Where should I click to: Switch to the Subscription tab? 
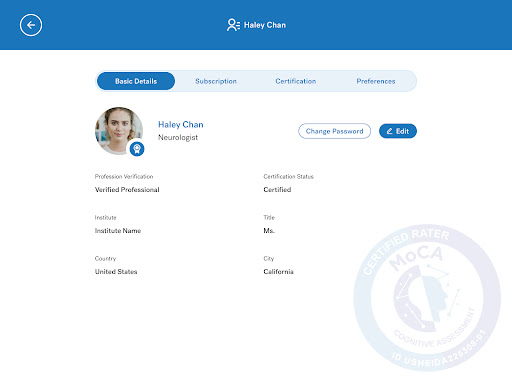(x=216, y=81)
